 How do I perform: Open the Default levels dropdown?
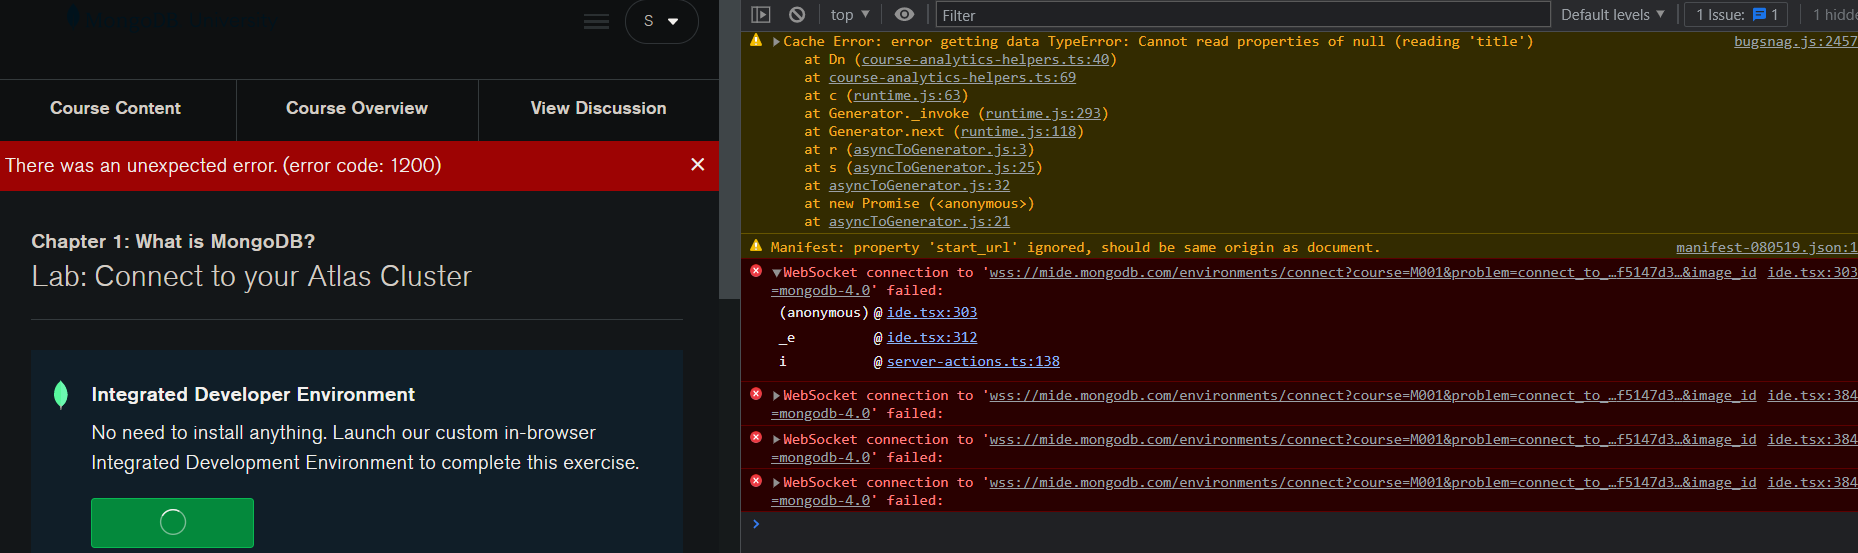pos(1612,15)
